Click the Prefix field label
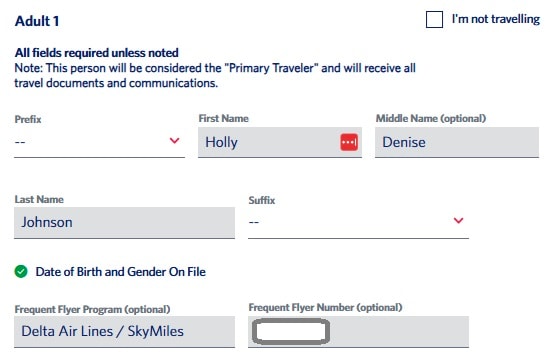This screenshot has width=552, height=362. pyautogui.click(x=28, y=119)
